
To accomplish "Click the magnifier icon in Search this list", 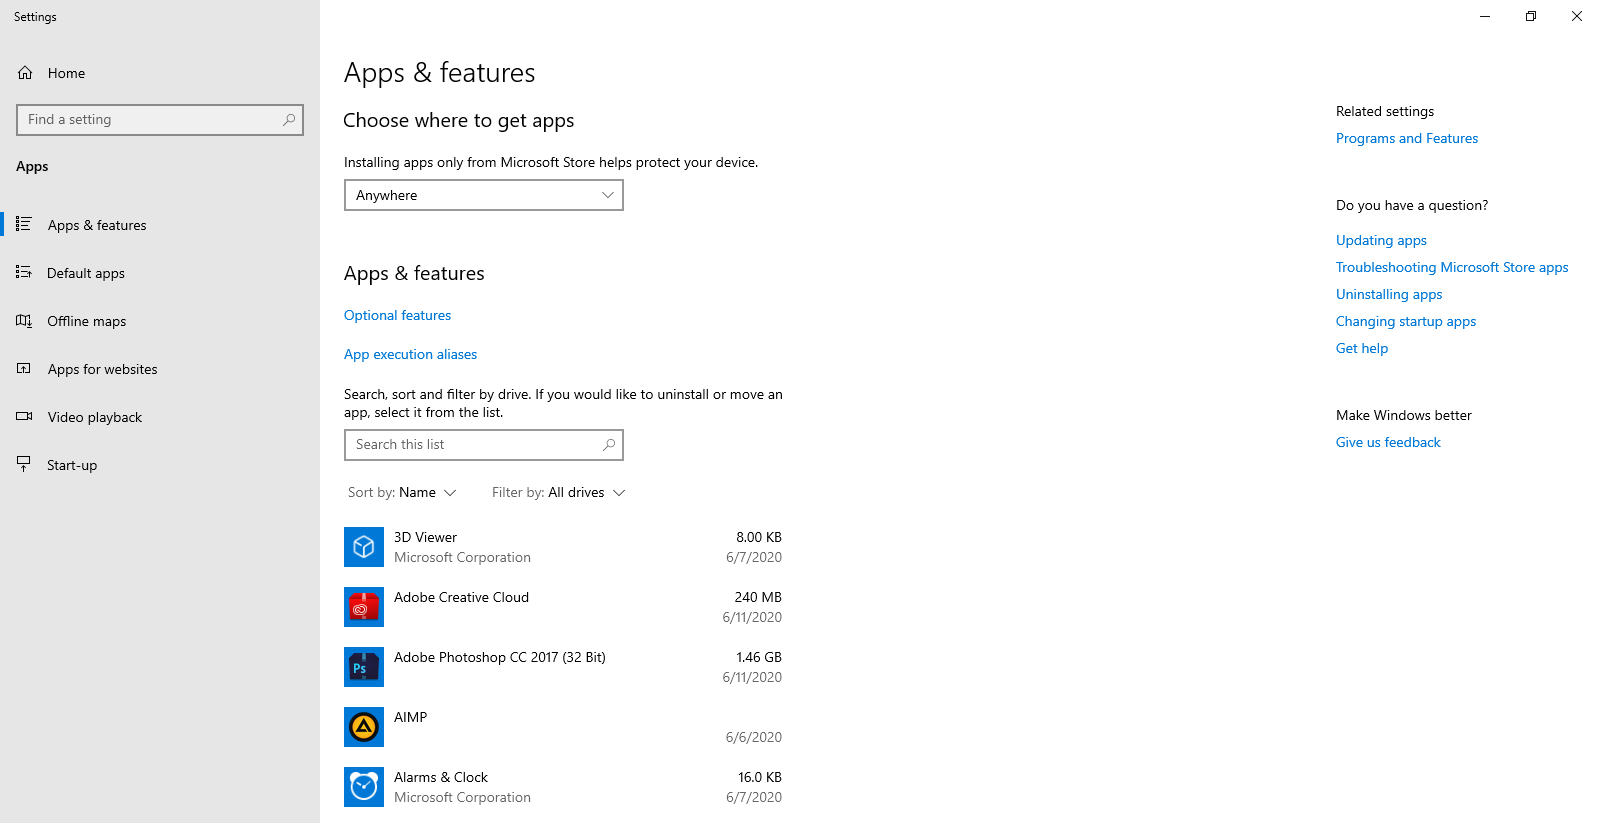I will (x=609, y=445).
